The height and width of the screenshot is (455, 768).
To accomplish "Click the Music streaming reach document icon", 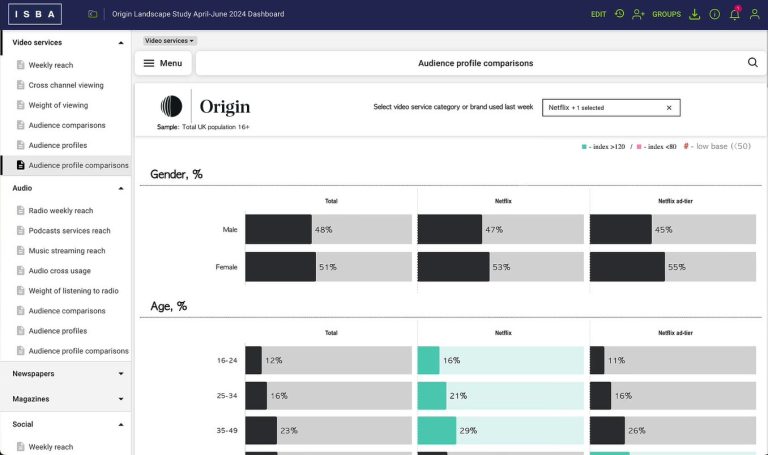I will 21,250.
